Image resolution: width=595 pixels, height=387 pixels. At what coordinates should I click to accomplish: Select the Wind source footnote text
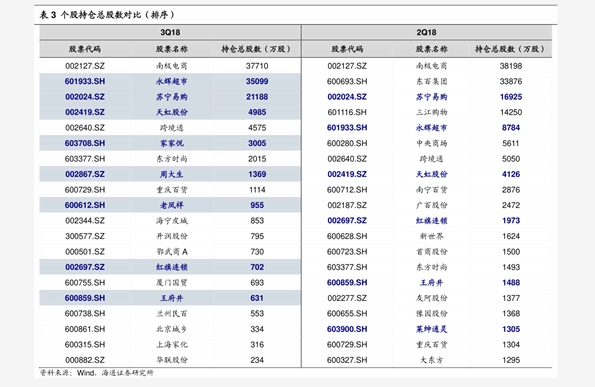click(97, 373)
